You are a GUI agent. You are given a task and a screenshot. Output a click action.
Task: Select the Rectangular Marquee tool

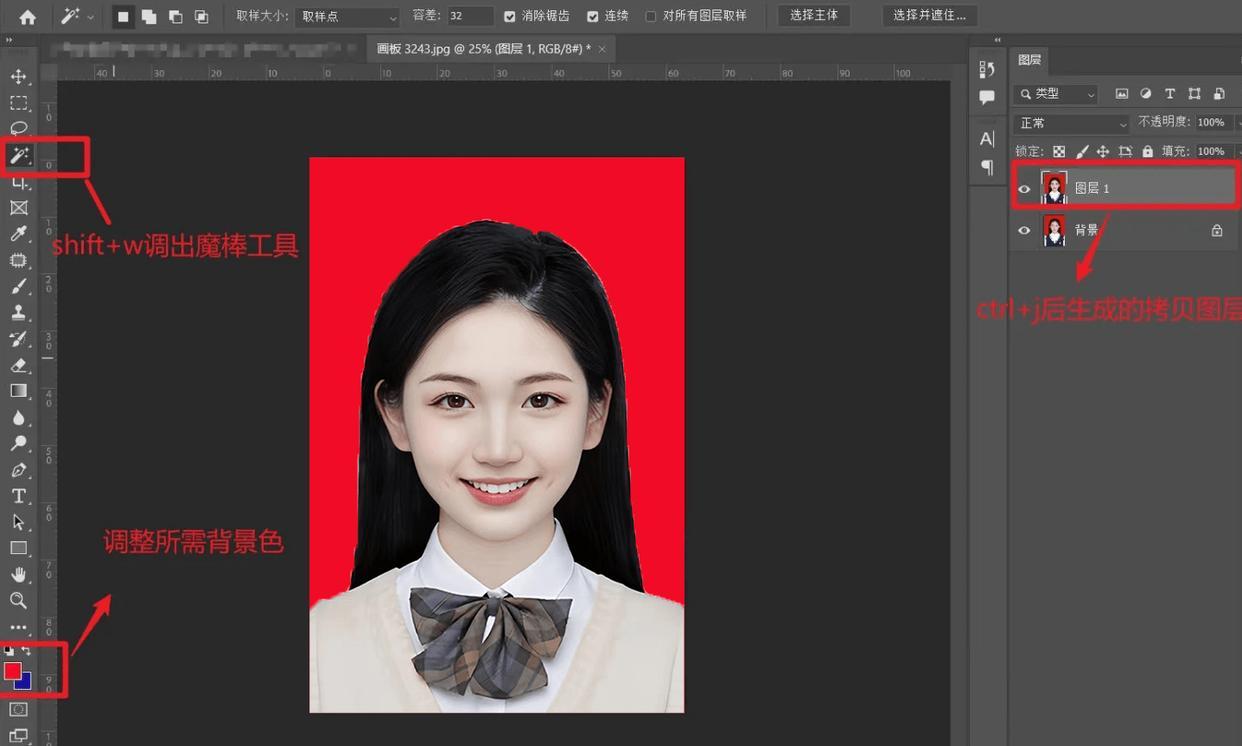[x=18, y=103]
